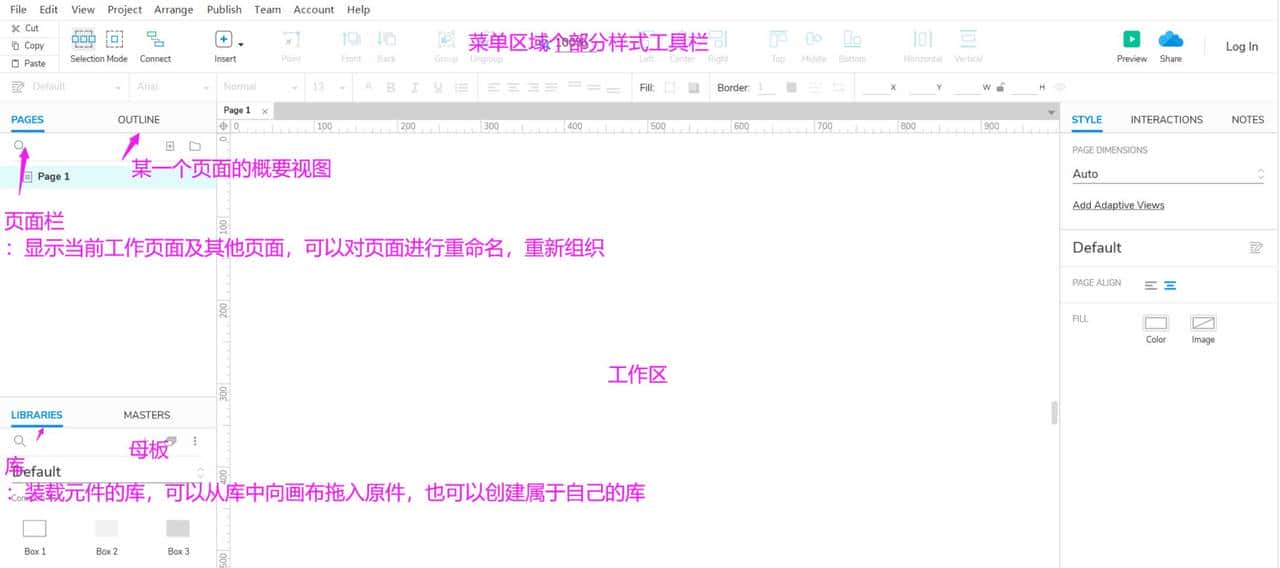The width and height of the screenshot is (1280, 568).
Task: Toggle bullet list formatting
Action: [463, 88]
